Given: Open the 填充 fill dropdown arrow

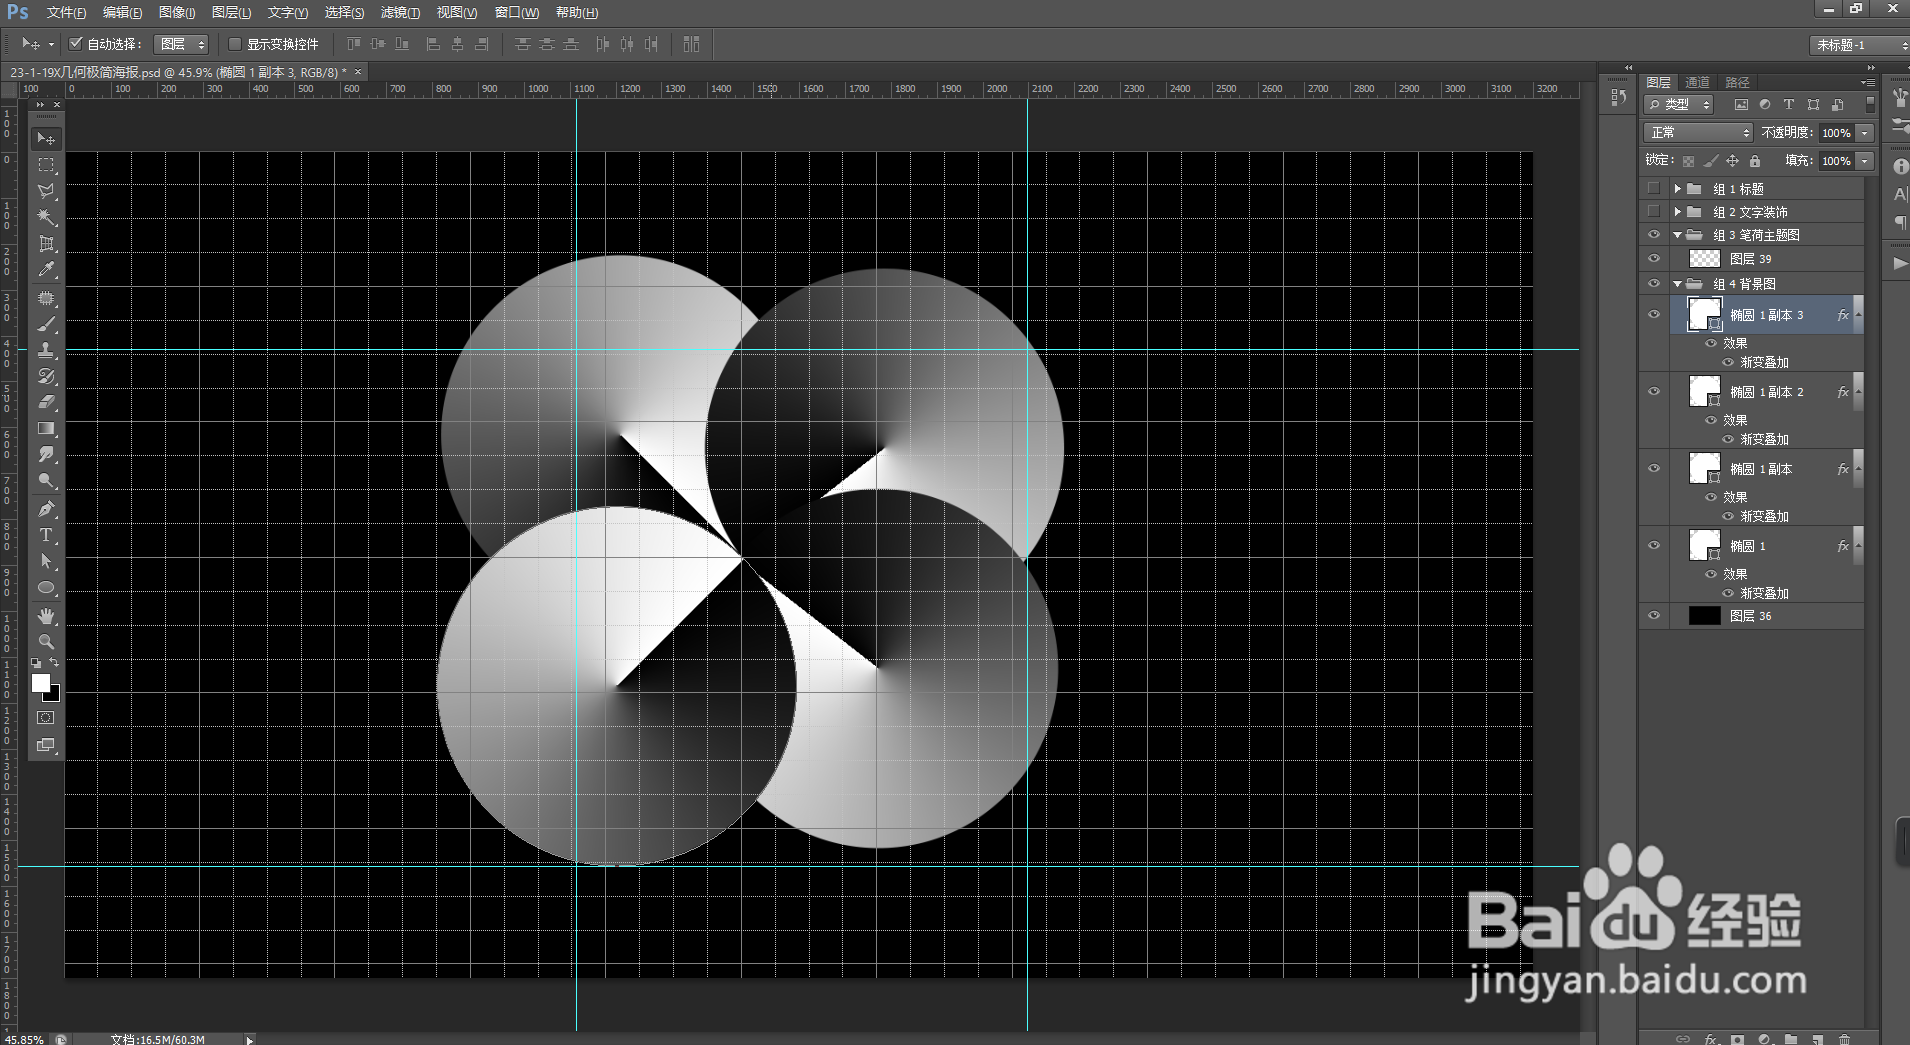Looking at the screenshot, I should (x=1865, y=160).
